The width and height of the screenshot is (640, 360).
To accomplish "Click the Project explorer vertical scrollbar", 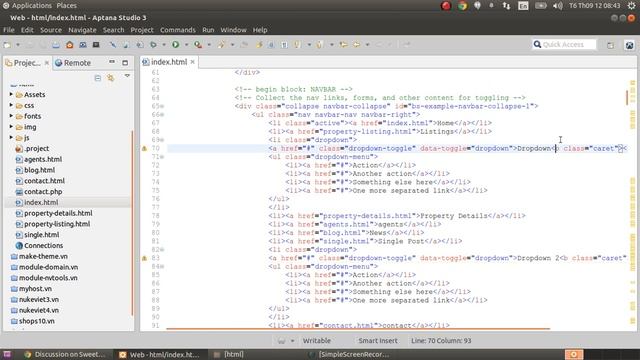I will (132, 223).
